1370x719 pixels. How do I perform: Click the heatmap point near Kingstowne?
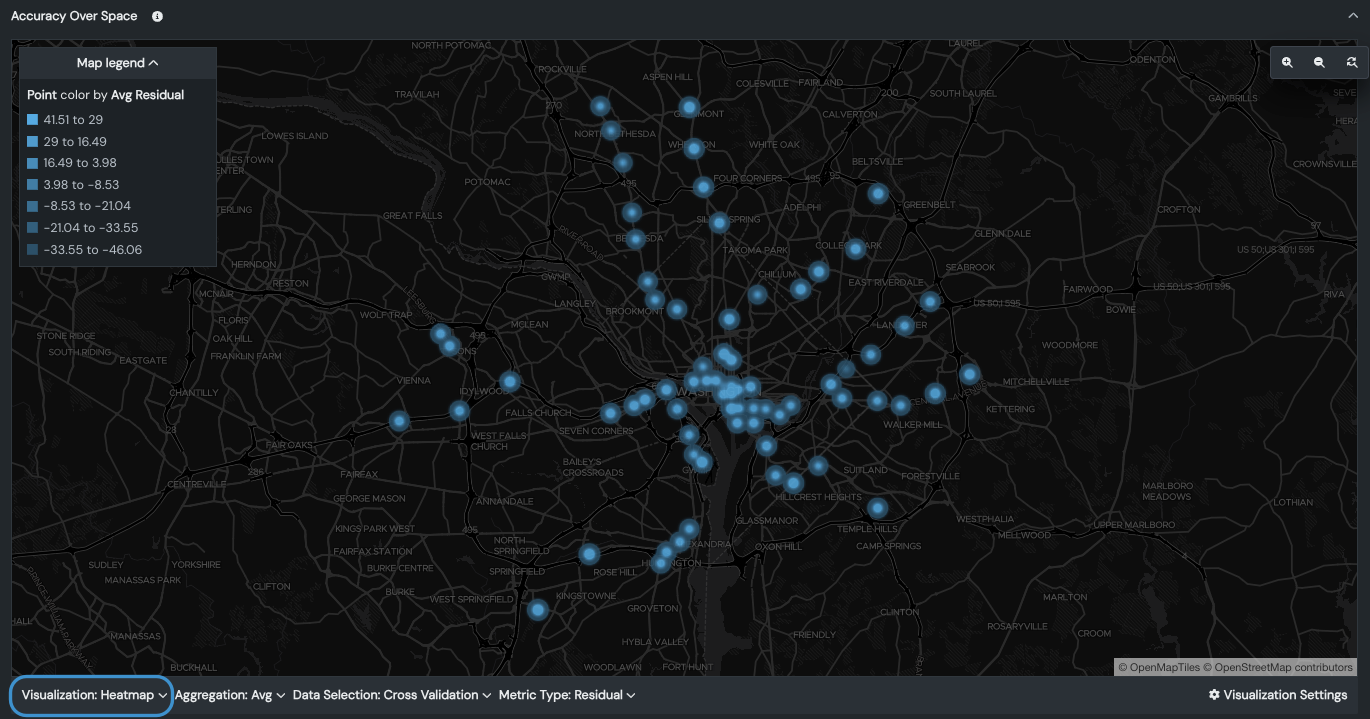(x=538, y=609)
